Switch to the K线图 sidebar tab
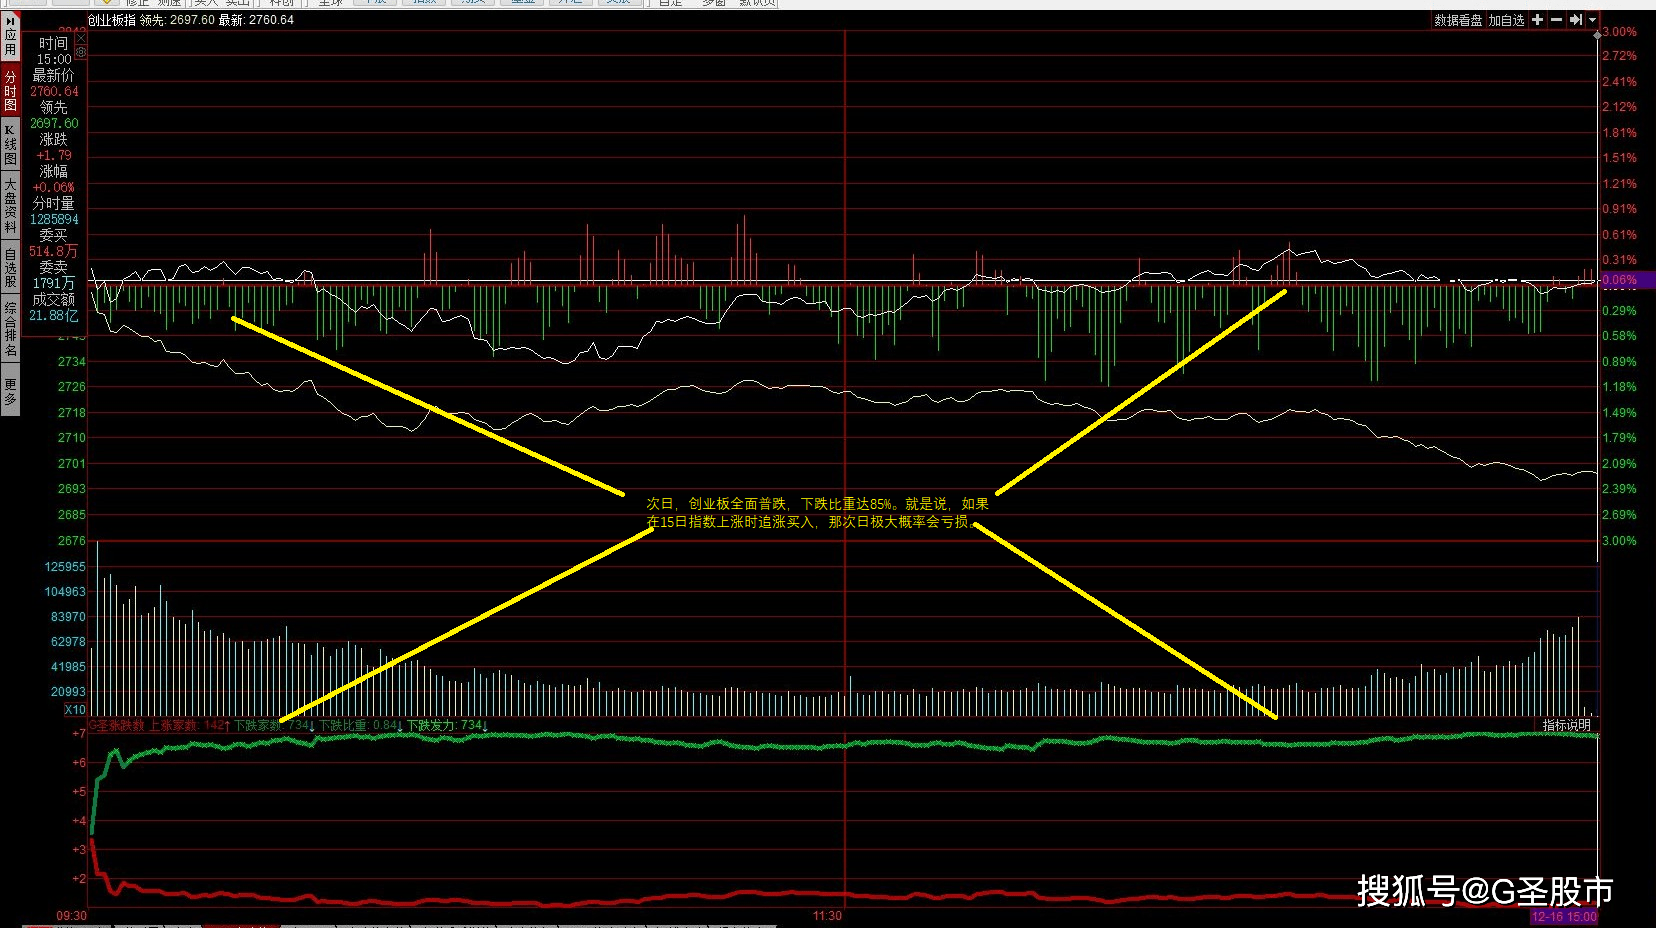The image size is (1656, 928). coord(10,144)
